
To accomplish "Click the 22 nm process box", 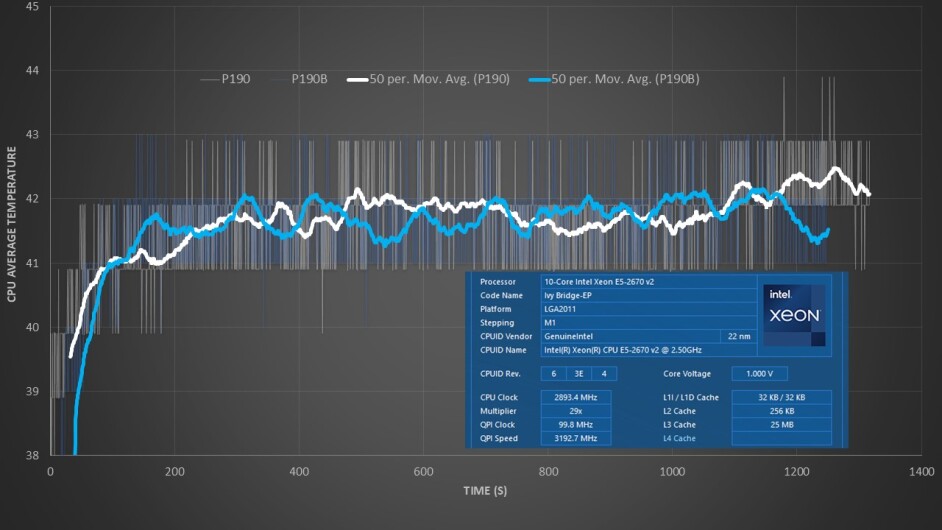I will click(739, 337).
